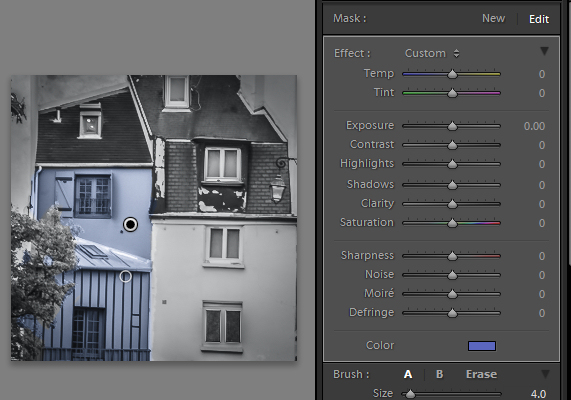Select the inactive grey brush pin
571x400 pixels.
125,277
